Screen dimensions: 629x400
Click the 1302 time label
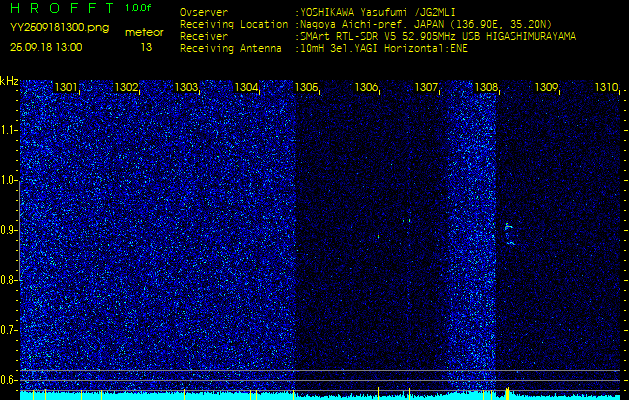(x=126, y=87)
